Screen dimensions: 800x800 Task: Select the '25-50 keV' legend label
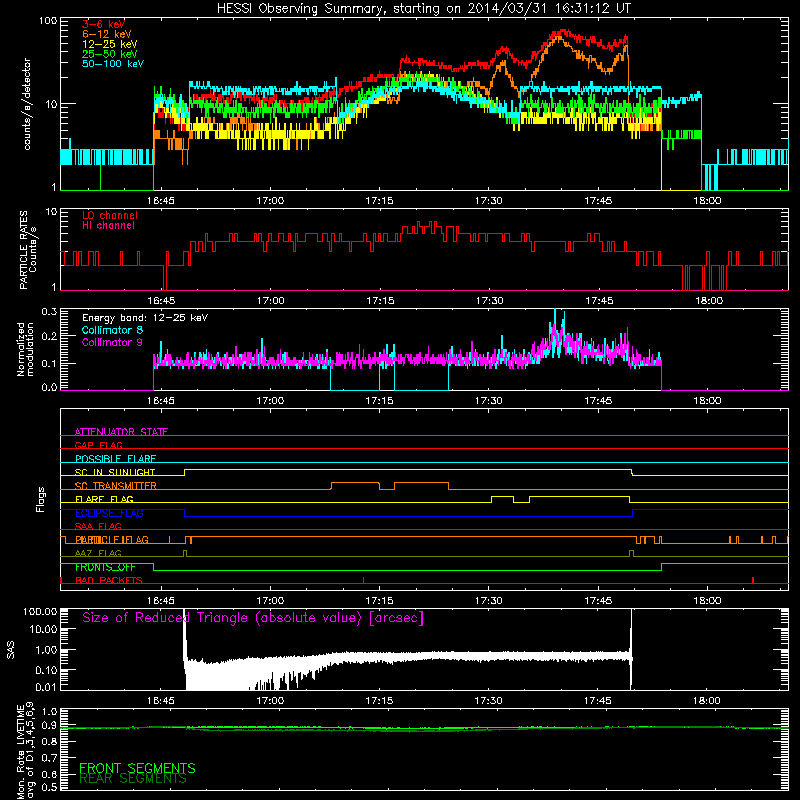click(110, 54)
